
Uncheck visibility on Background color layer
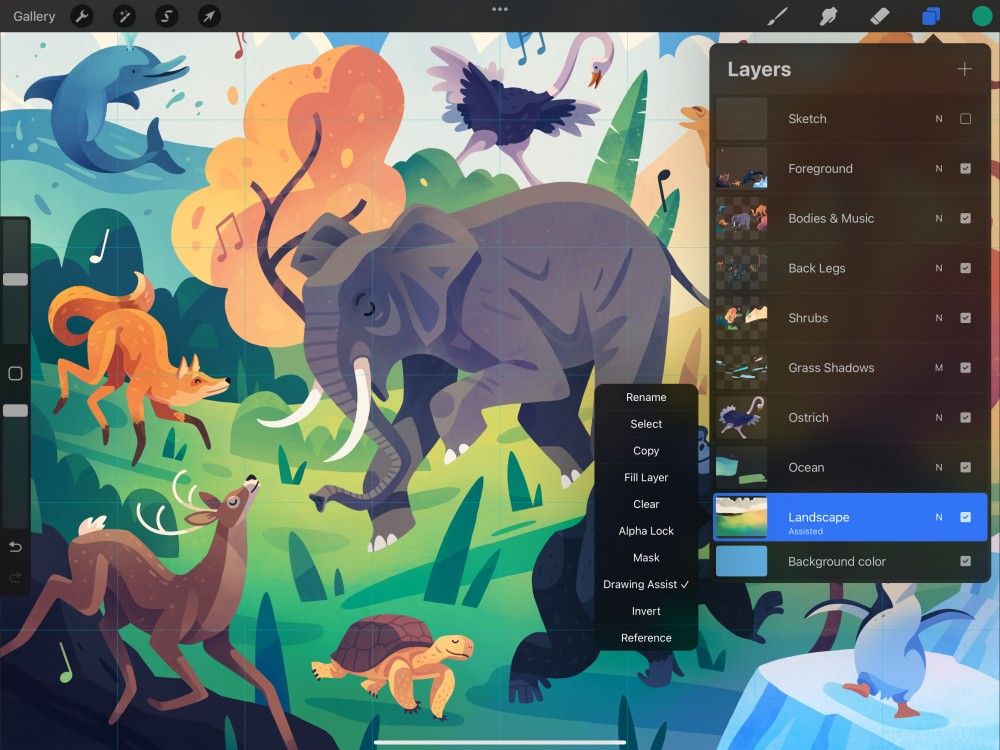point(967,561)
